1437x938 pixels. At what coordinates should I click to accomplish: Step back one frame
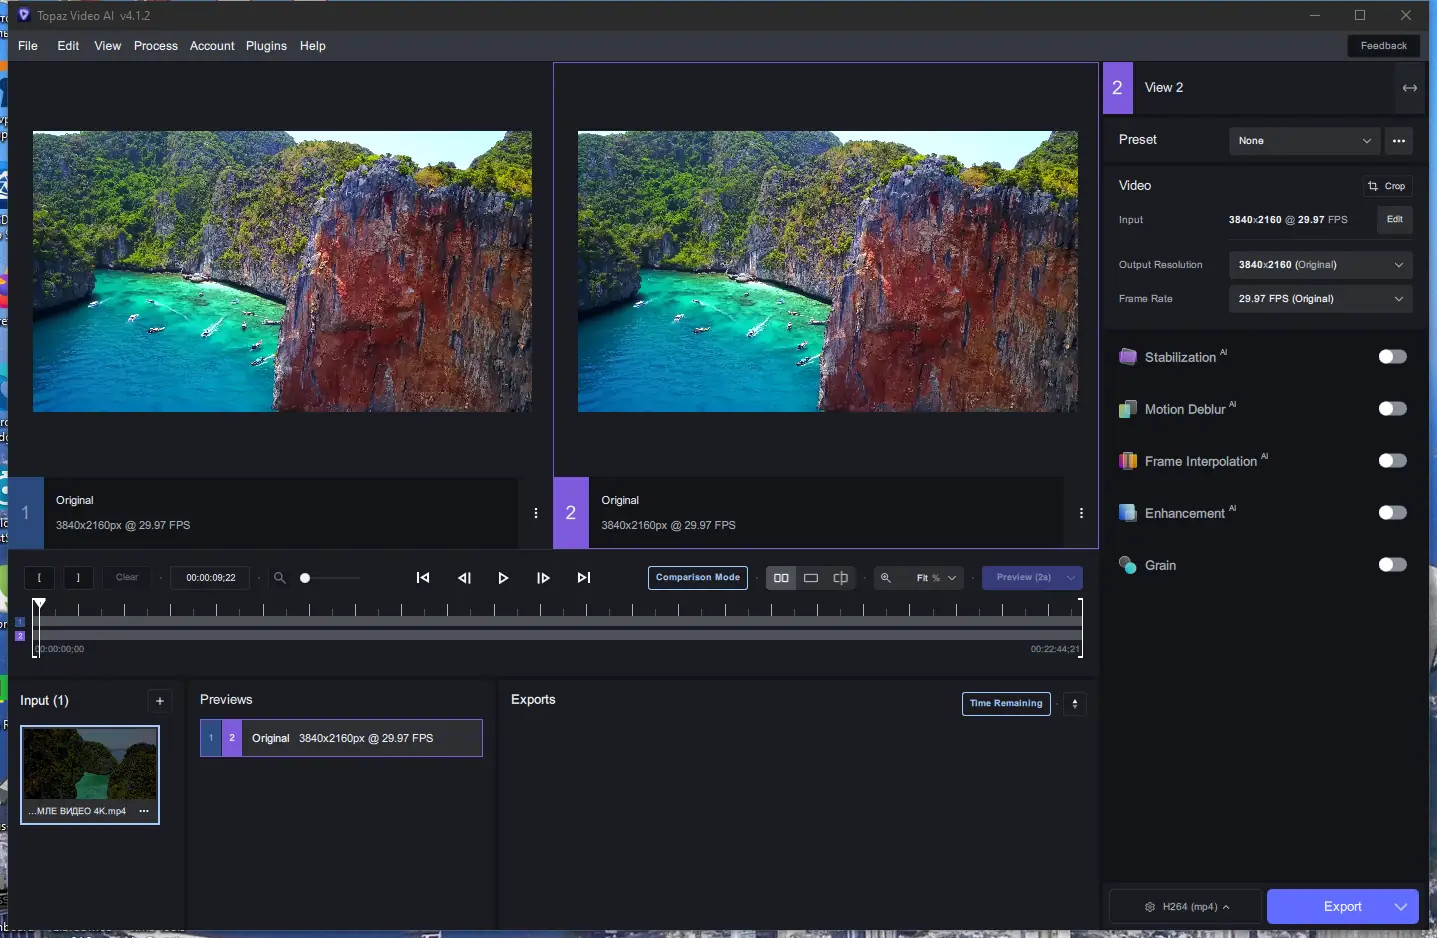464,578
